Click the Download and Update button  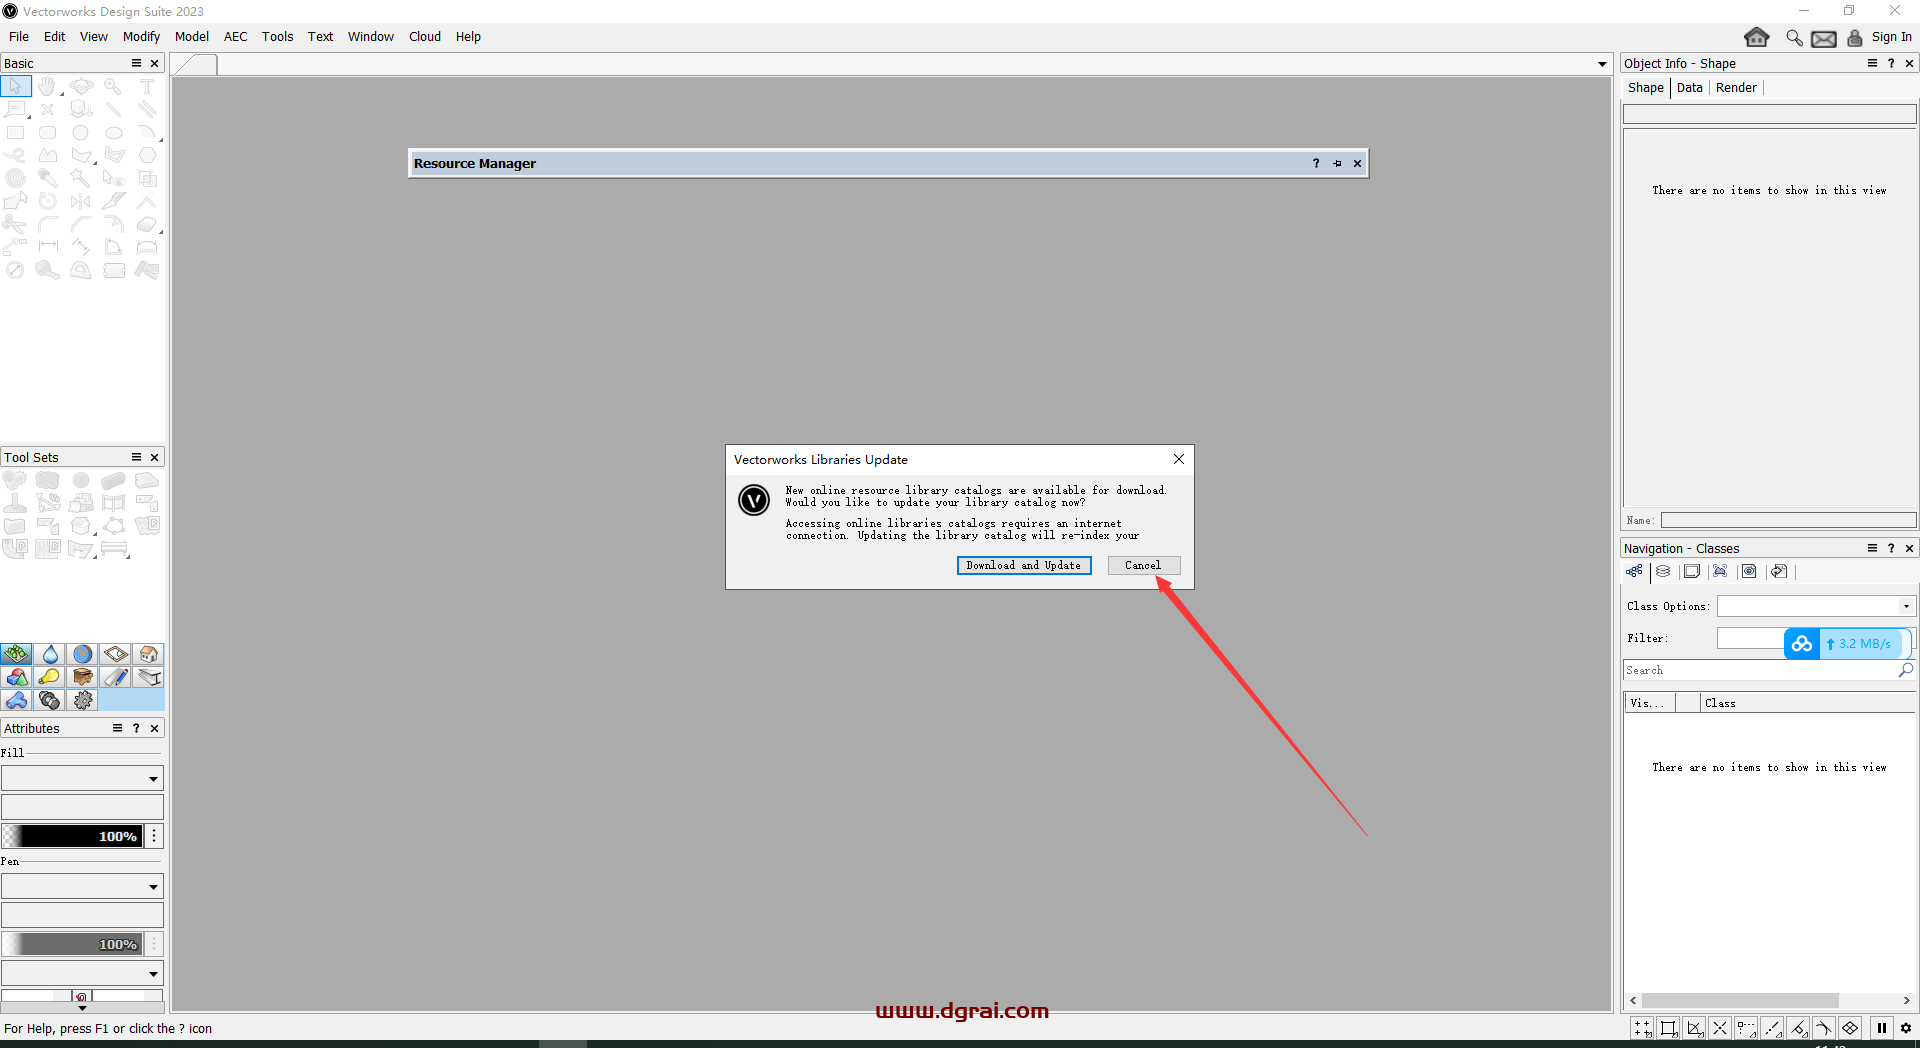[x=1024, y=565]
